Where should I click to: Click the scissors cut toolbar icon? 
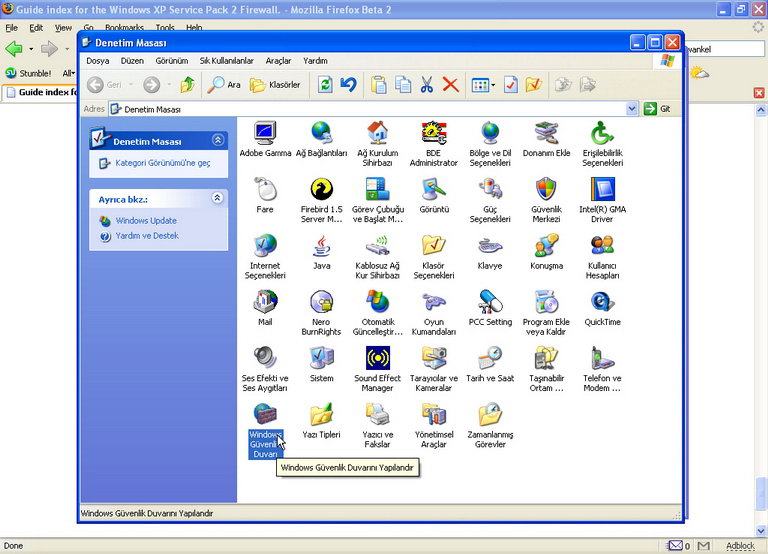(427, 85)
